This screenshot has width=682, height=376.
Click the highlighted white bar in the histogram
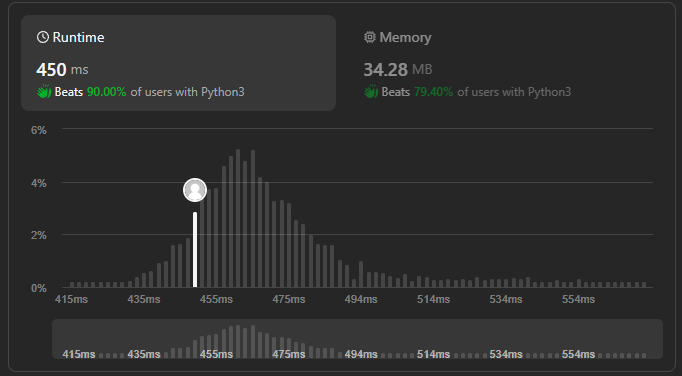195,250
